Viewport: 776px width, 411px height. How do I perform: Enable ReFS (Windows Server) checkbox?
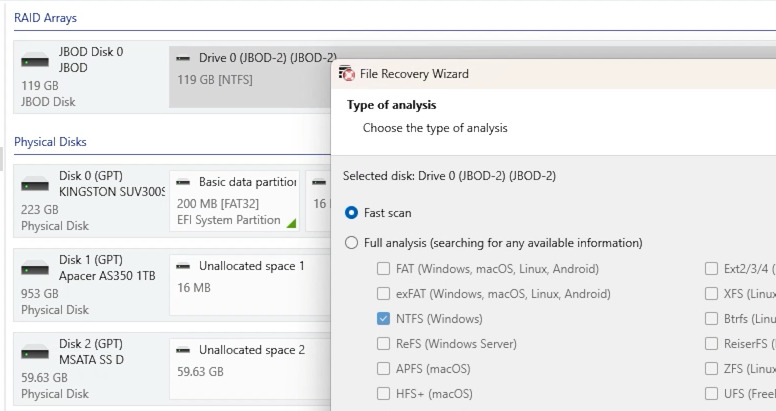click(x=384, y=344)
